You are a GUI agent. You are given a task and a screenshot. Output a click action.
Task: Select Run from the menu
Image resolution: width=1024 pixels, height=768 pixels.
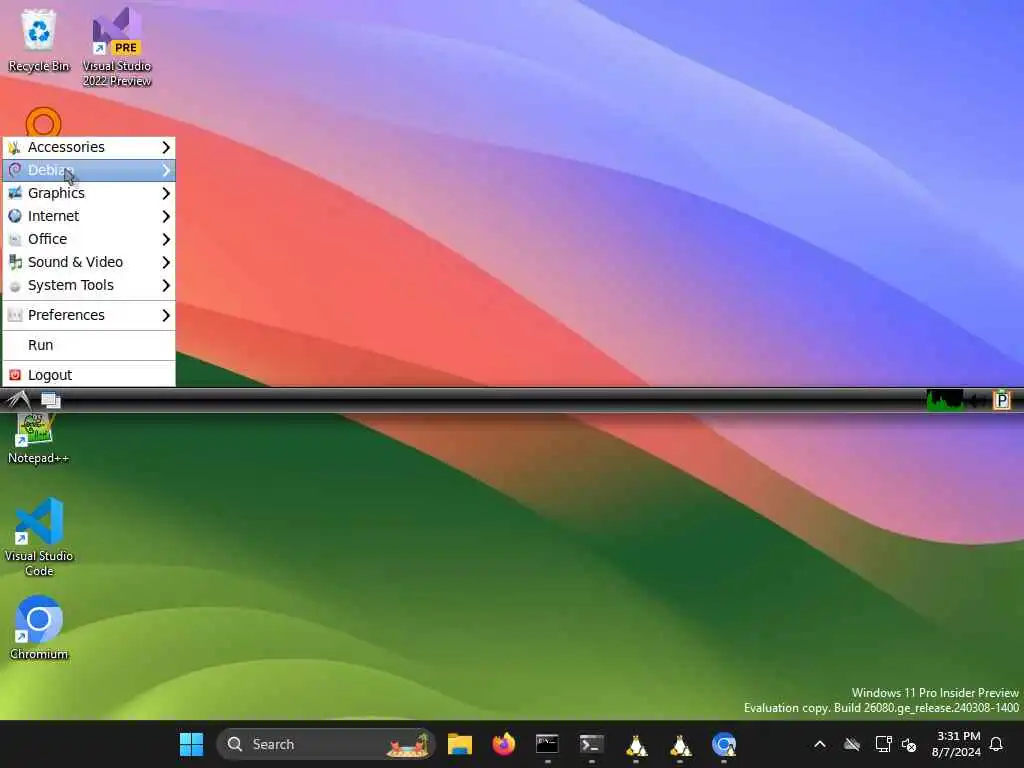(89, 345)
